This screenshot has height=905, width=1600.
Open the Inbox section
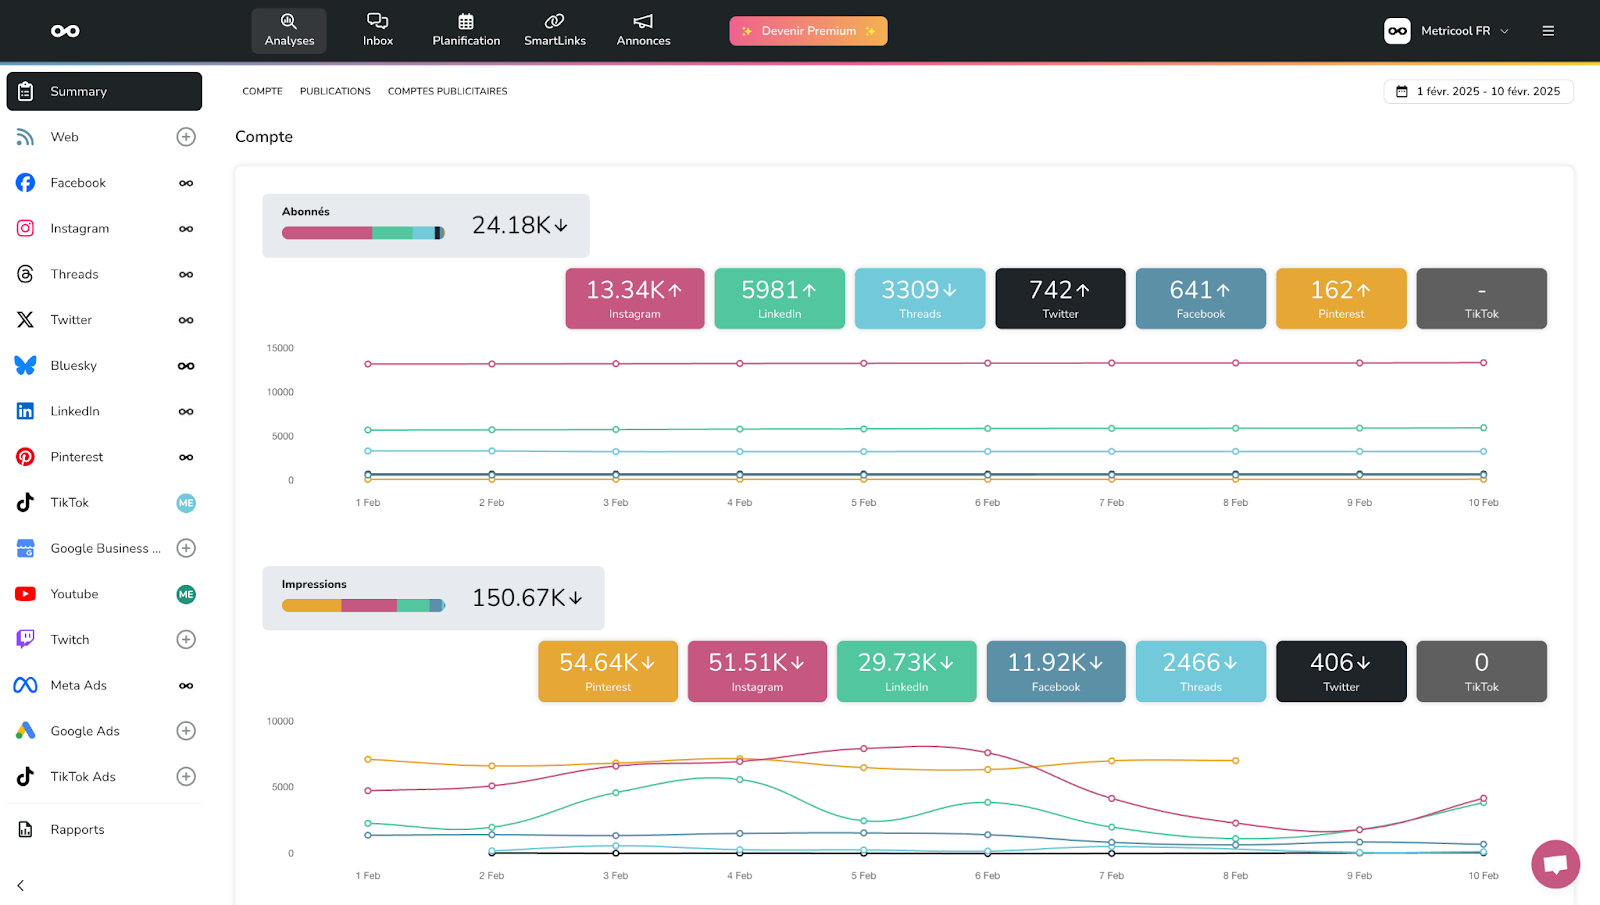click(x=377, y=30)
